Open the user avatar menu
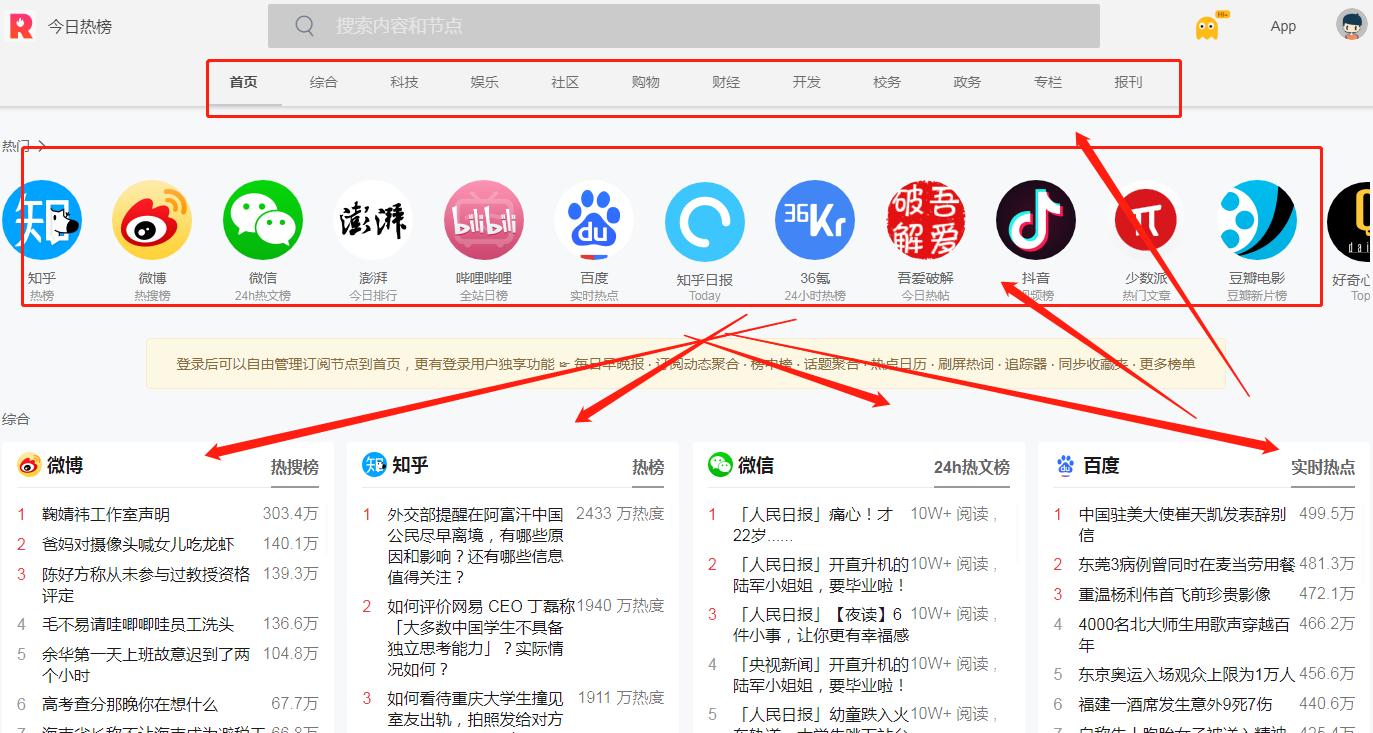Screen dimensions: 1373x733 (x=1351, y=24)
